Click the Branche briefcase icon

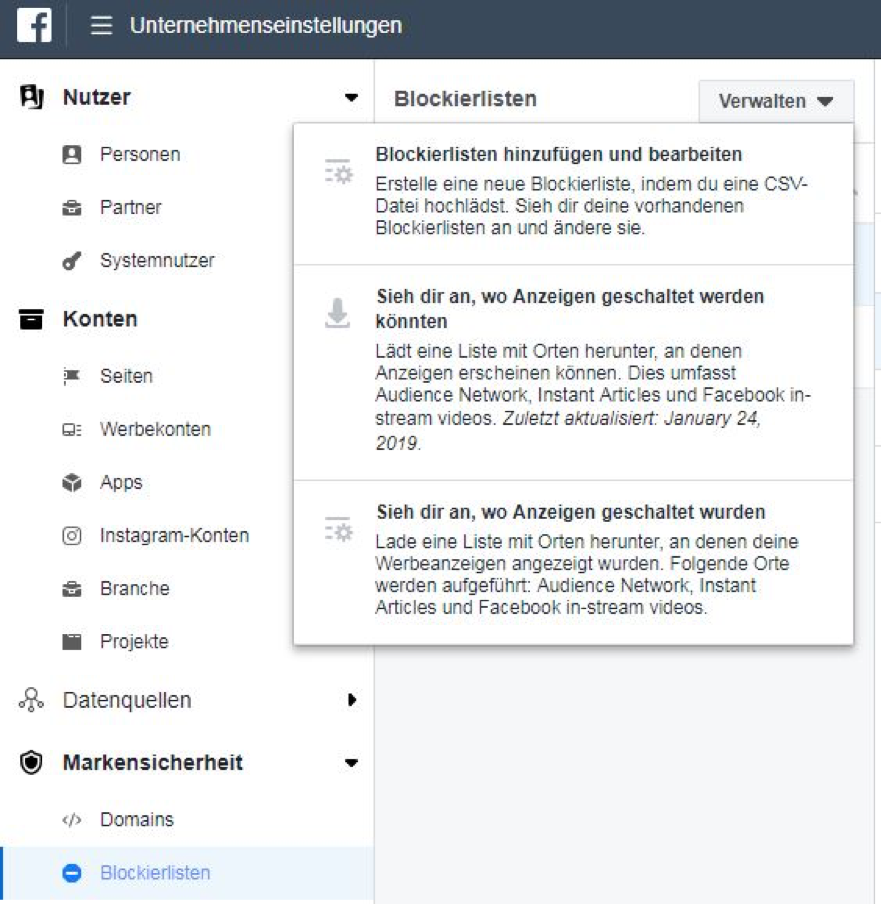click(x=71, y=589)
